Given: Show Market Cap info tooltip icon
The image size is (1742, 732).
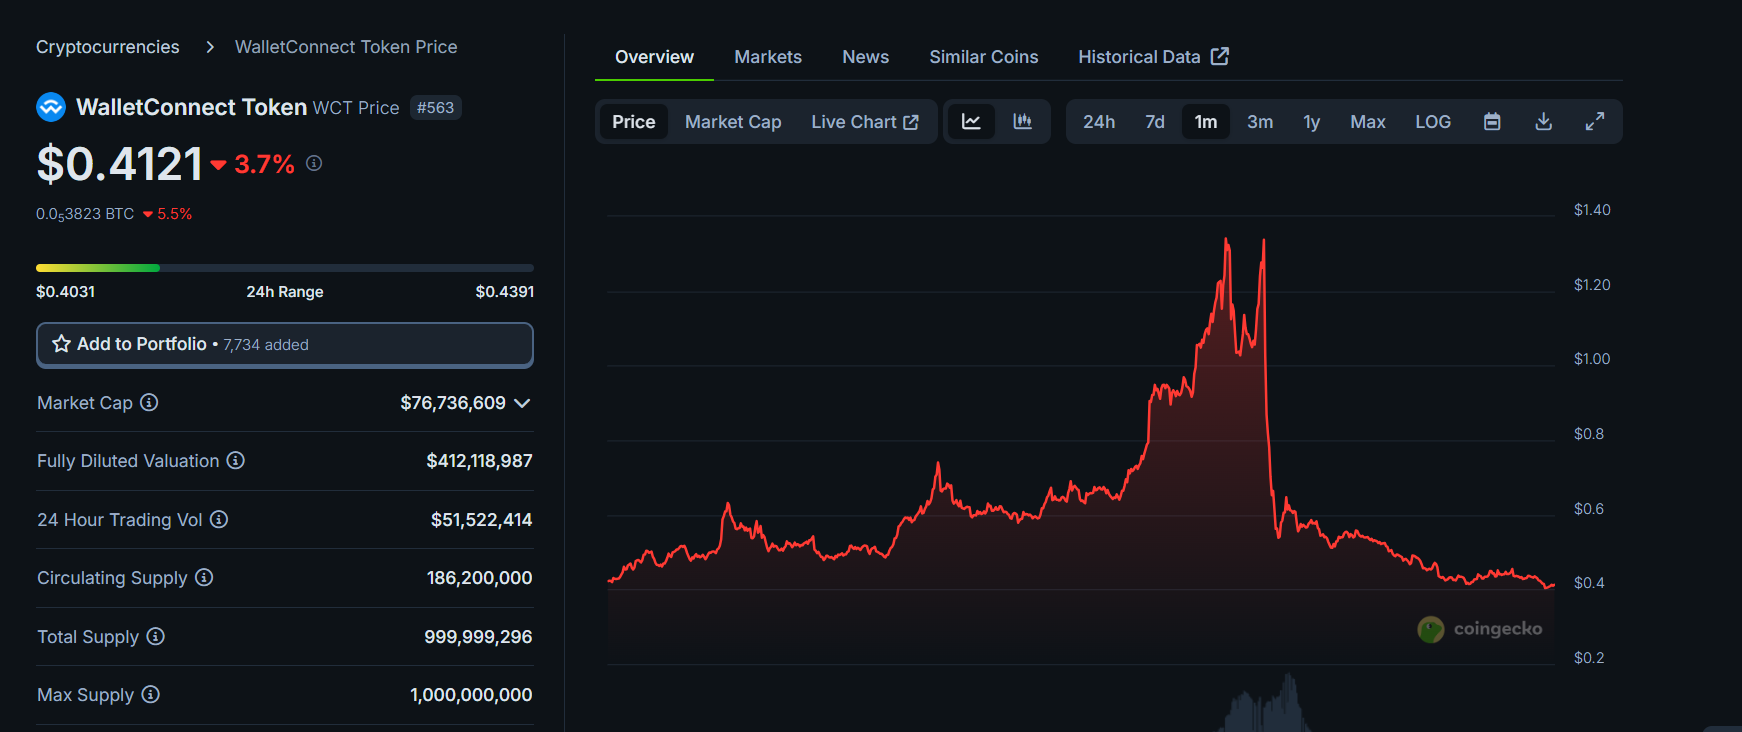Looking at the screenshot, I should (149, 402).
